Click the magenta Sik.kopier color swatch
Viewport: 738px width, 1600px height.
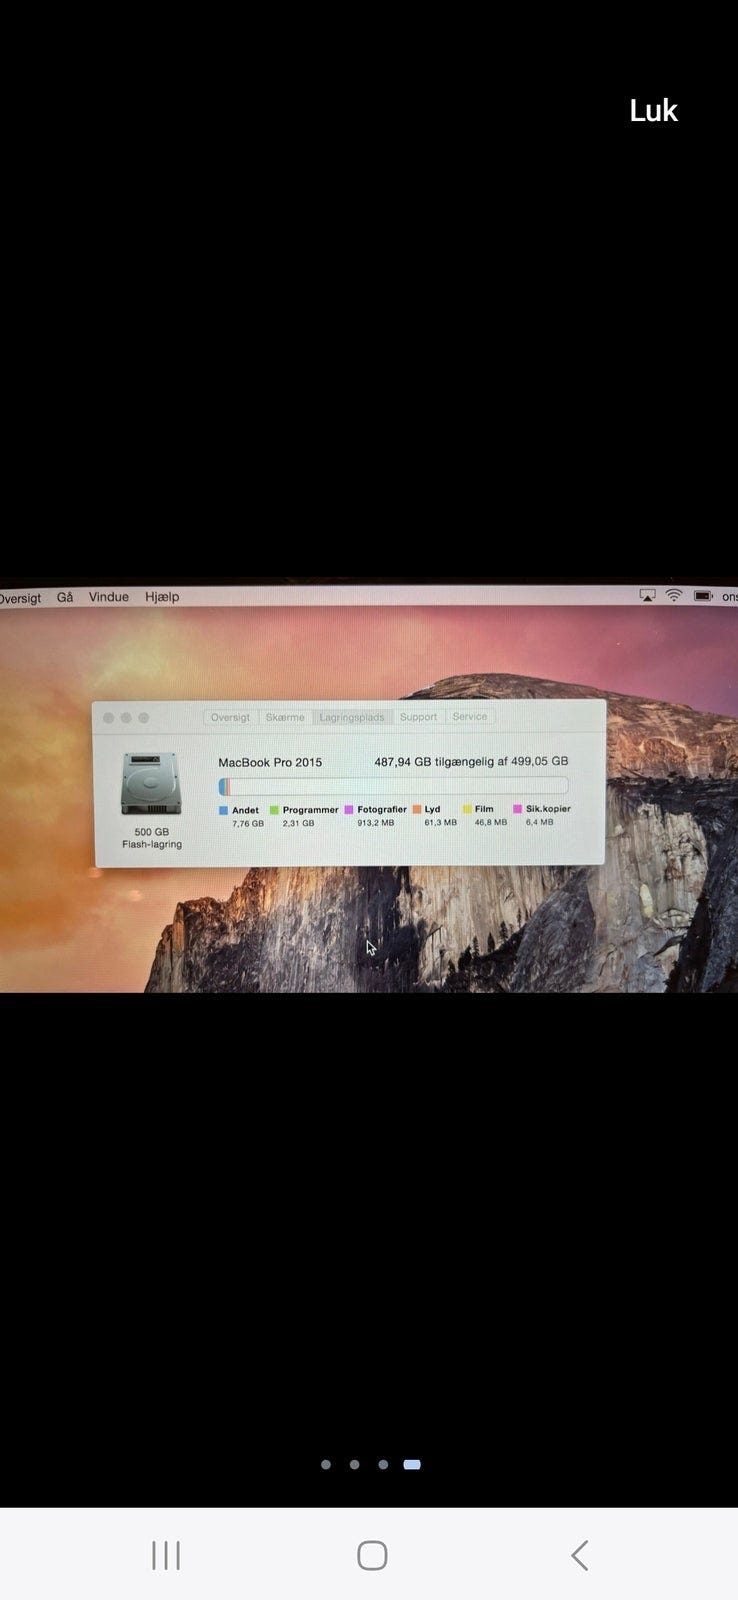[x=518, y=809]
